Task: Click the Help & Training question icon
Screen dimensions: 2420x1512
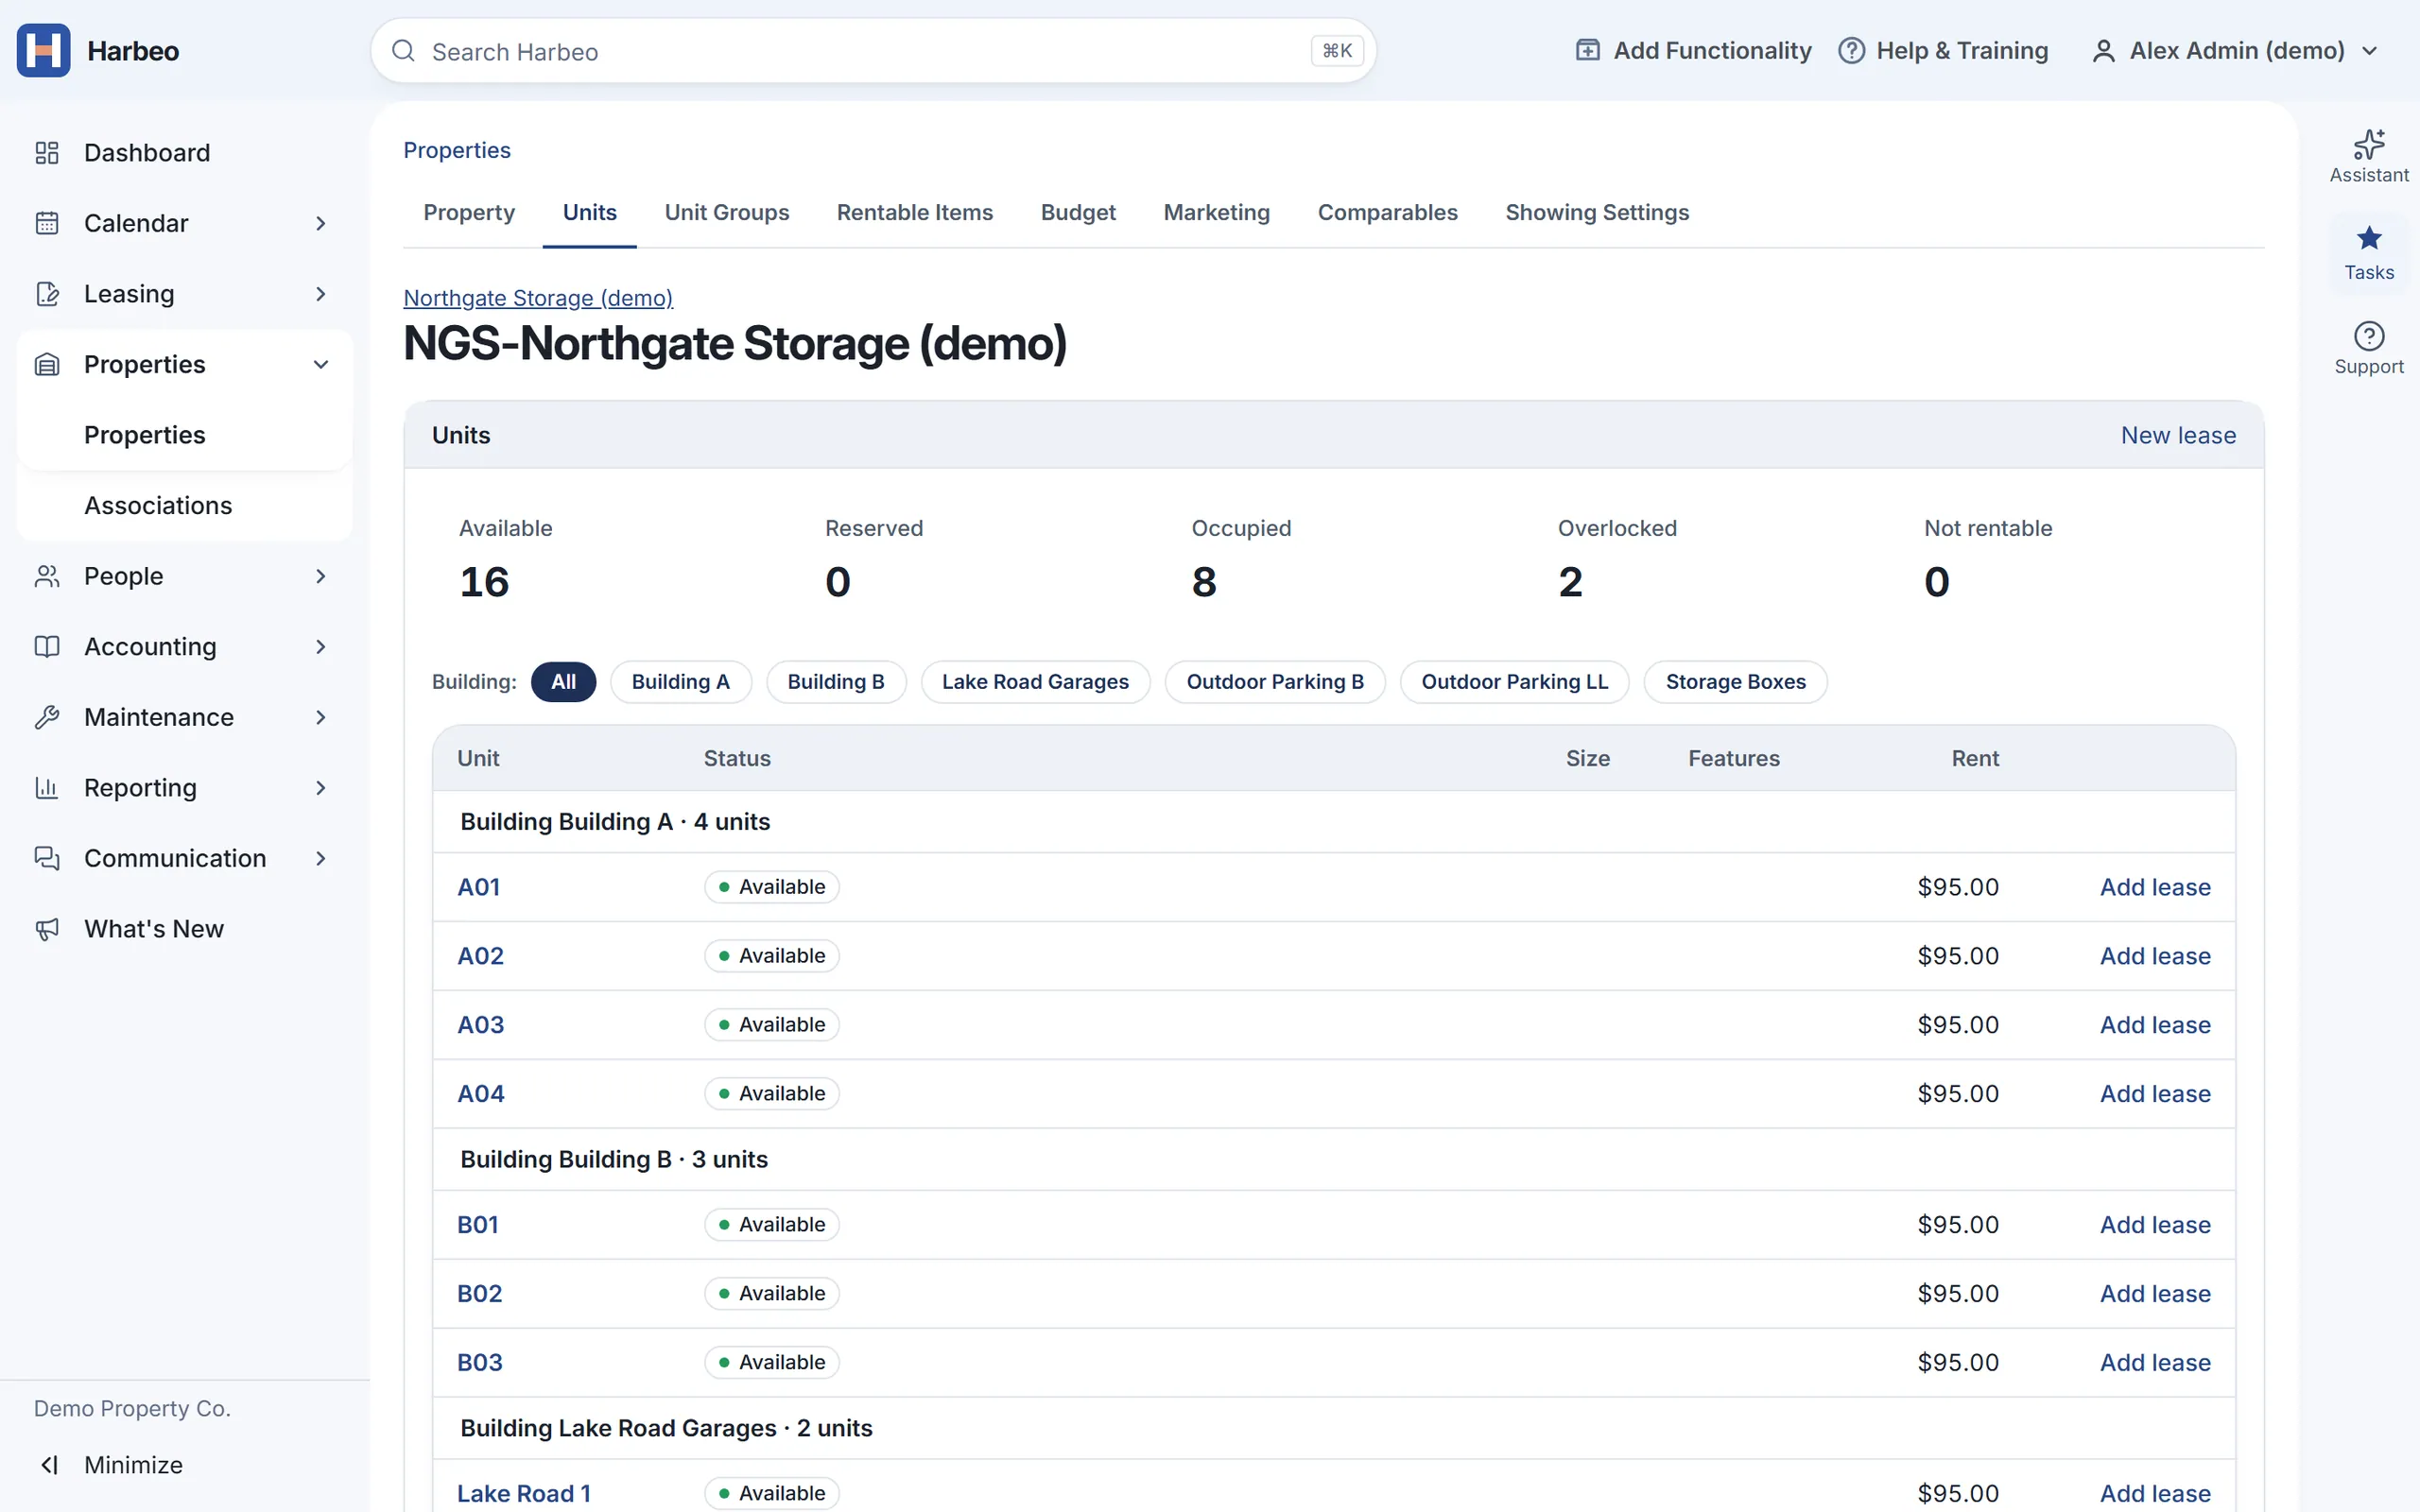Action: point(1851,50)
